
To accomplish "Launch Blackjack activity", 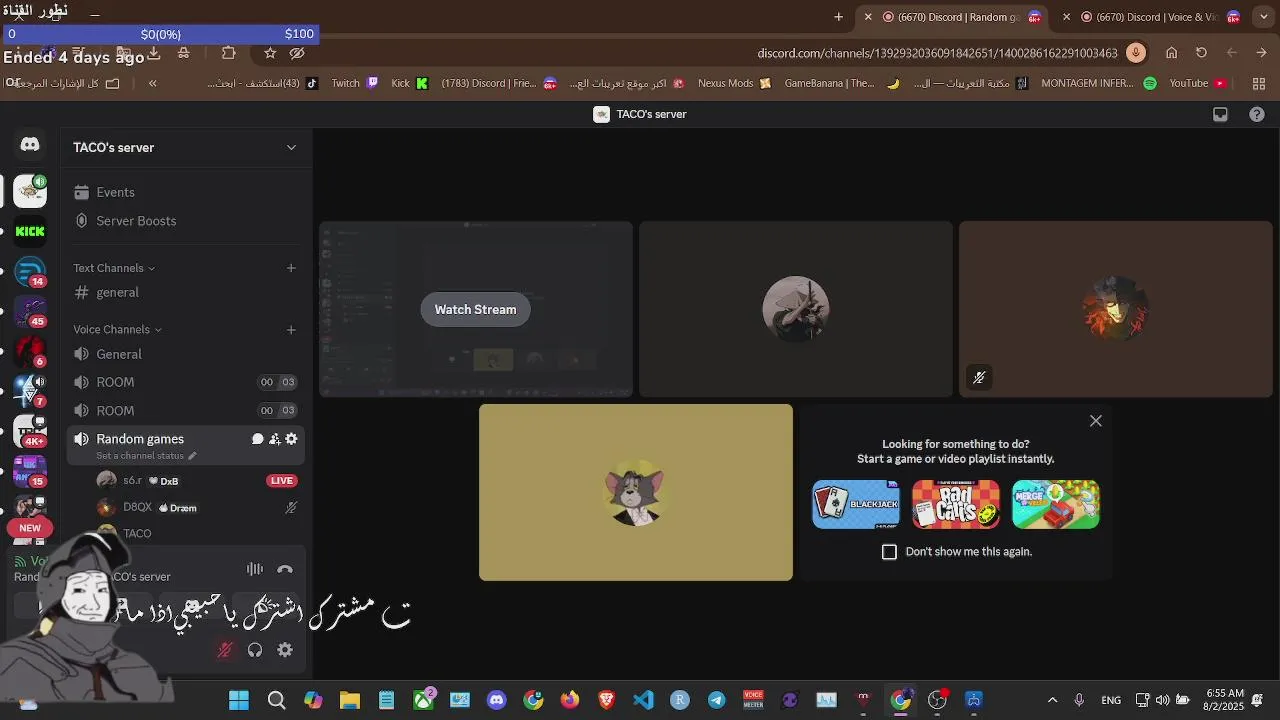I will click(x=856, y=504).
